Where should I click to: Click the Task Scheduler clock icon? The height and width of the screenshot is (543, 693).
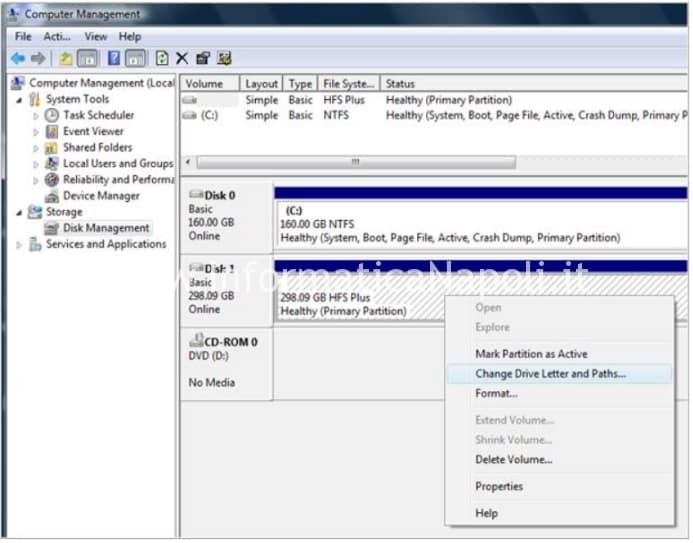click(x=52, y=116)
